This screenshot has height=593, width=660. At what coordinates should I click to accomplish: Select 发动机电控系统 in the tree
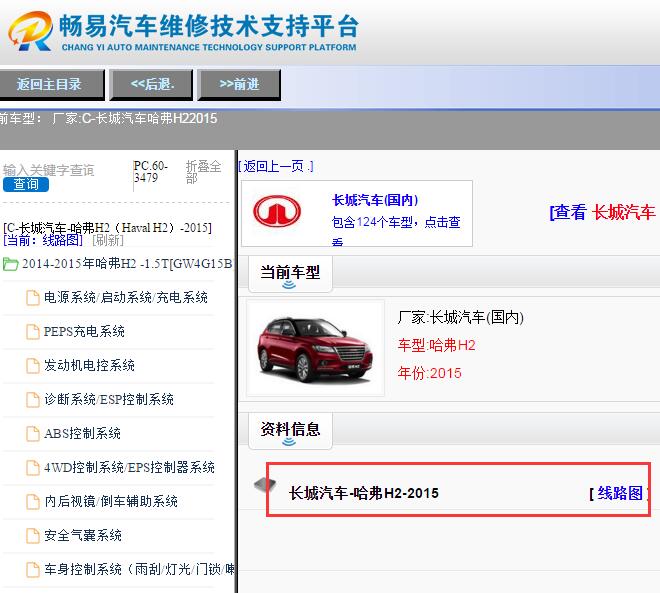click(x=89, y=365)
